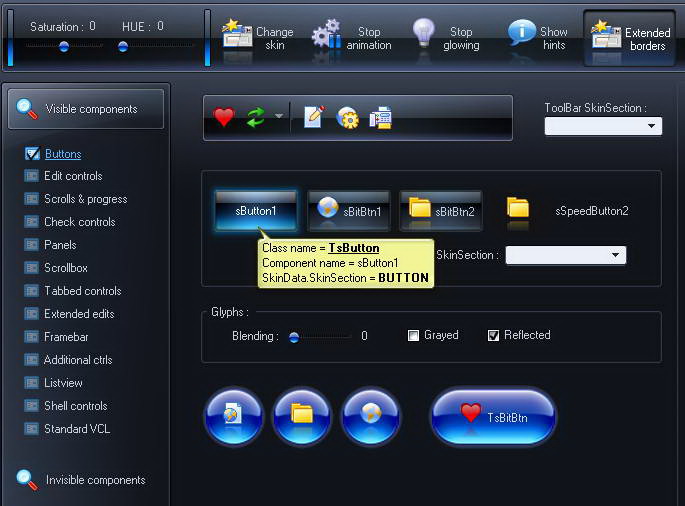Click the round blue globe document button
The image size is (685, 506).
pos(234,417)
